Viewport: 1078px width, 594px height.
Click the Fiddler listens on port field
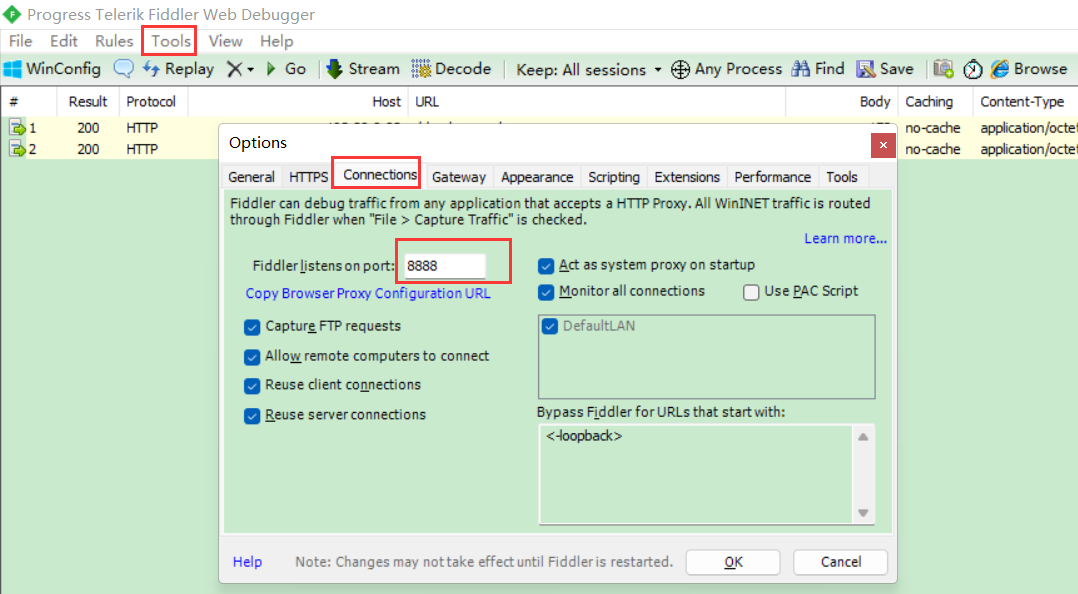[x=444, y=265]
